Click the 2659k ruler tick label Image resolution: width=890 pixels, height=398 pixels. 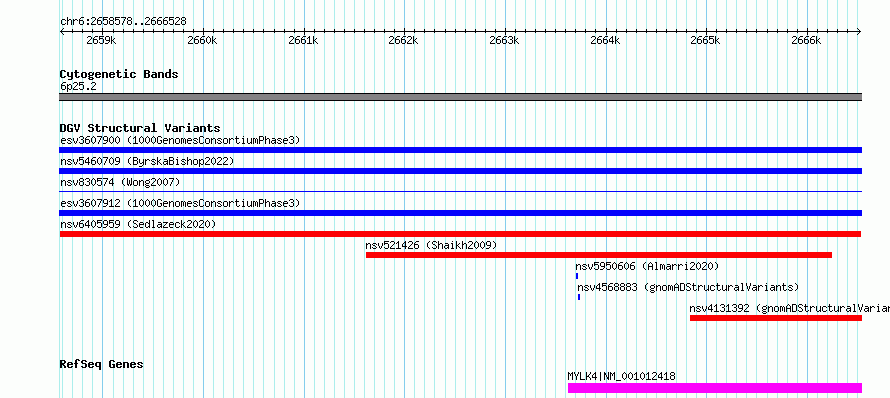[x=101, y=41]
